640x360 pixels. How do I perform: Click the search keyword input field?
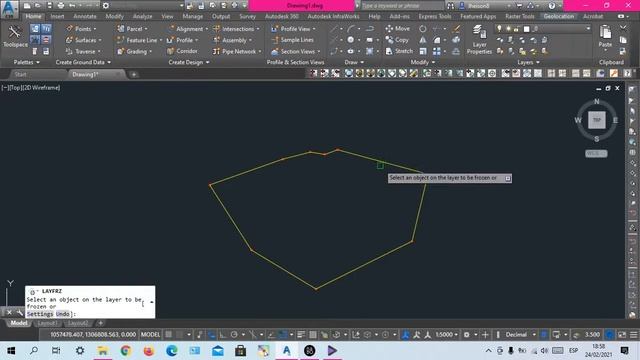pos(402,6)
